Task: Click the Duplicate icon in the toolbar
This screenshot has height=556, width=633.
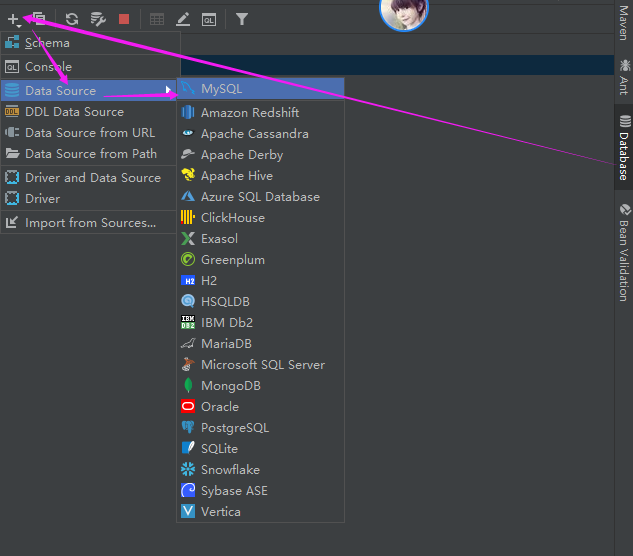Action: (39, 19)
